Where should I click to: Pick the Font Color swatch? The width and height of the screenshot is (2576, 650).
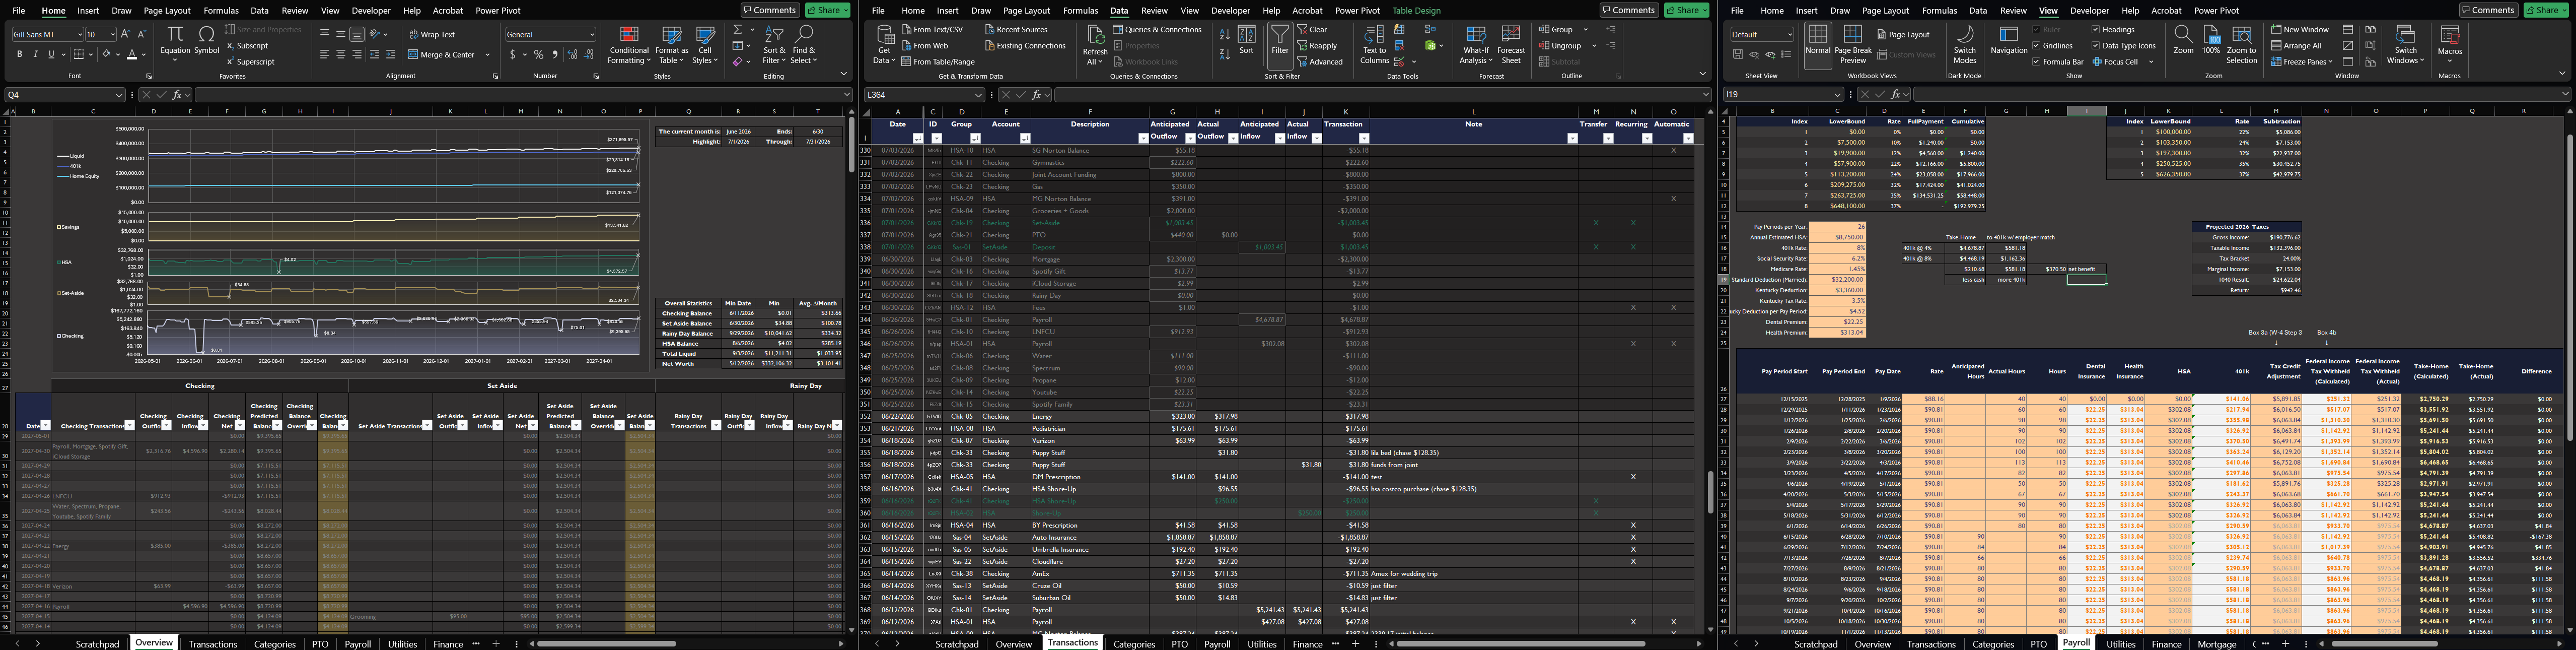(131, 55)
